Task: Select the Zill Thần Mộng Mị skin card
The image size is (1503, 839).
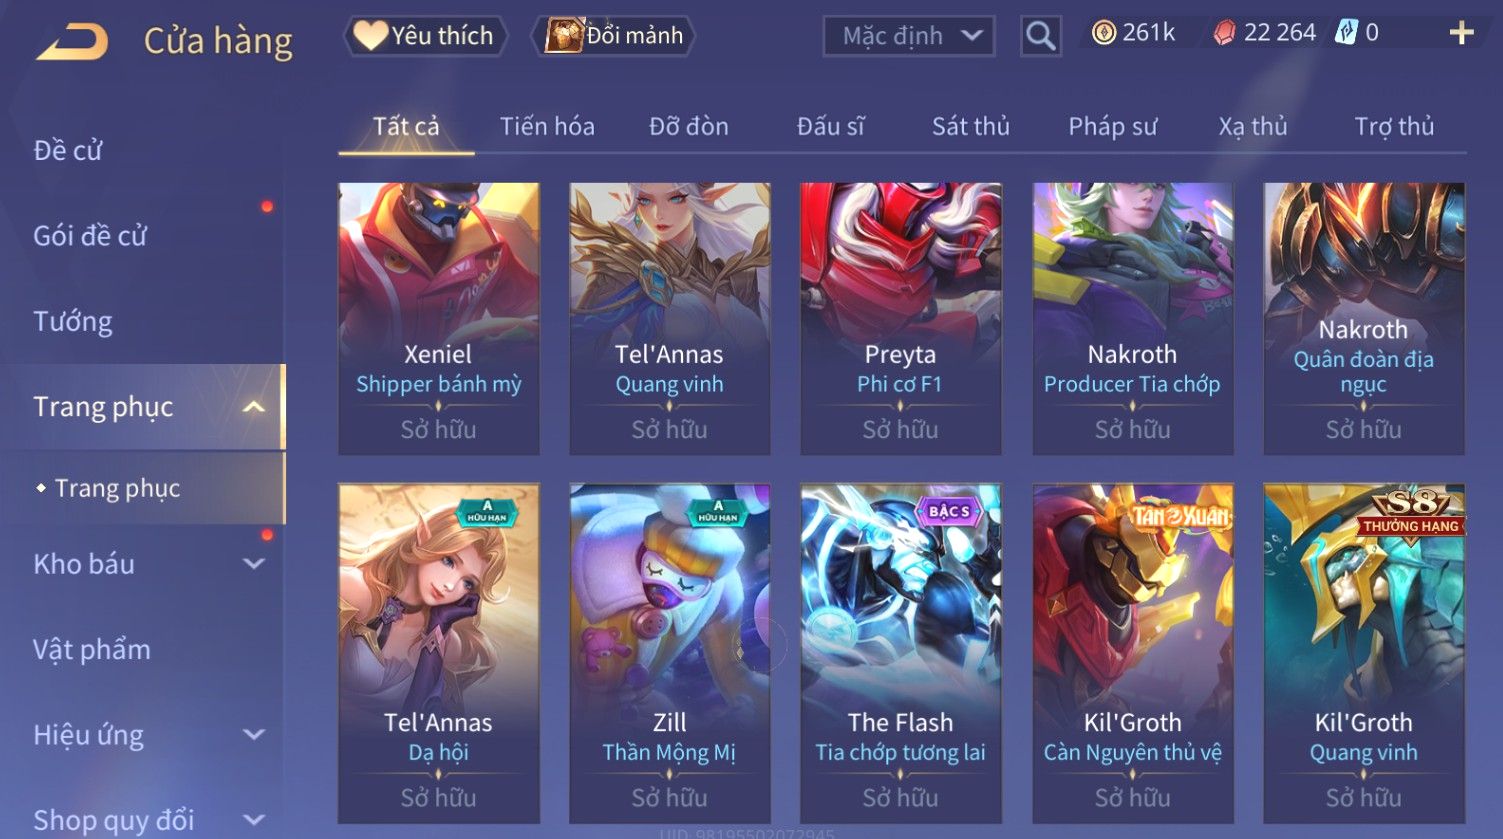Action: click(669, 653)
